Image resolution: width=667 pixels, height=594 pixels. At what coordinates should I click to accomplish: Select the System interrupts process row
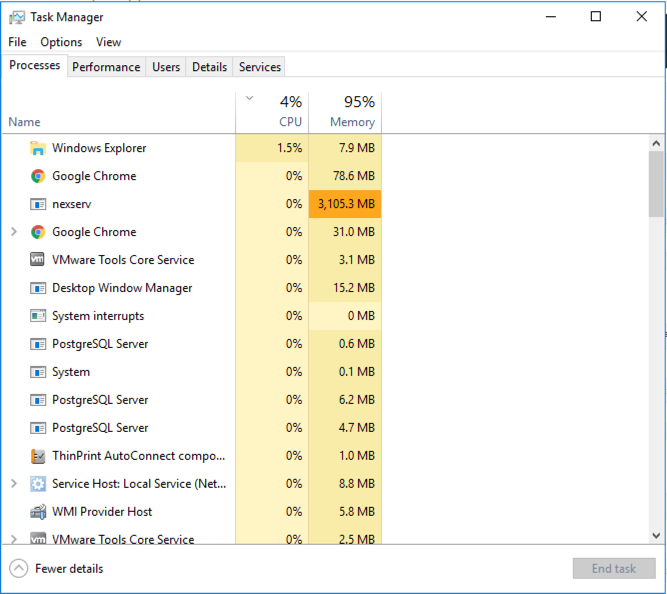[x=98, y=316]
